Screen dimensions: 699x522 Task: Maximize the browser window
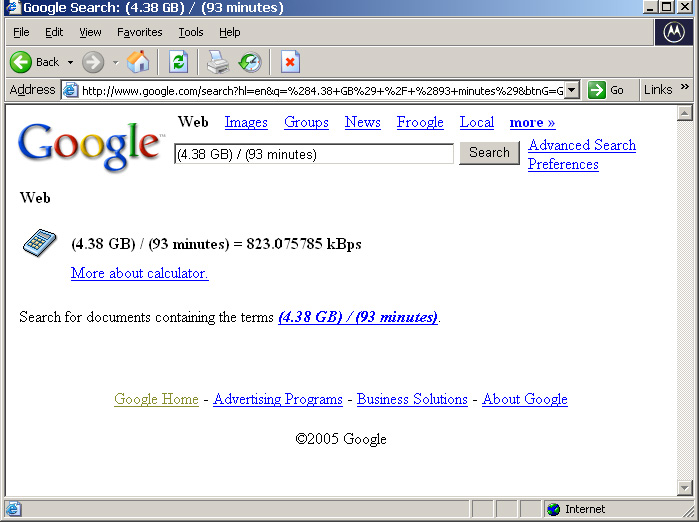(x=666, y=7)
